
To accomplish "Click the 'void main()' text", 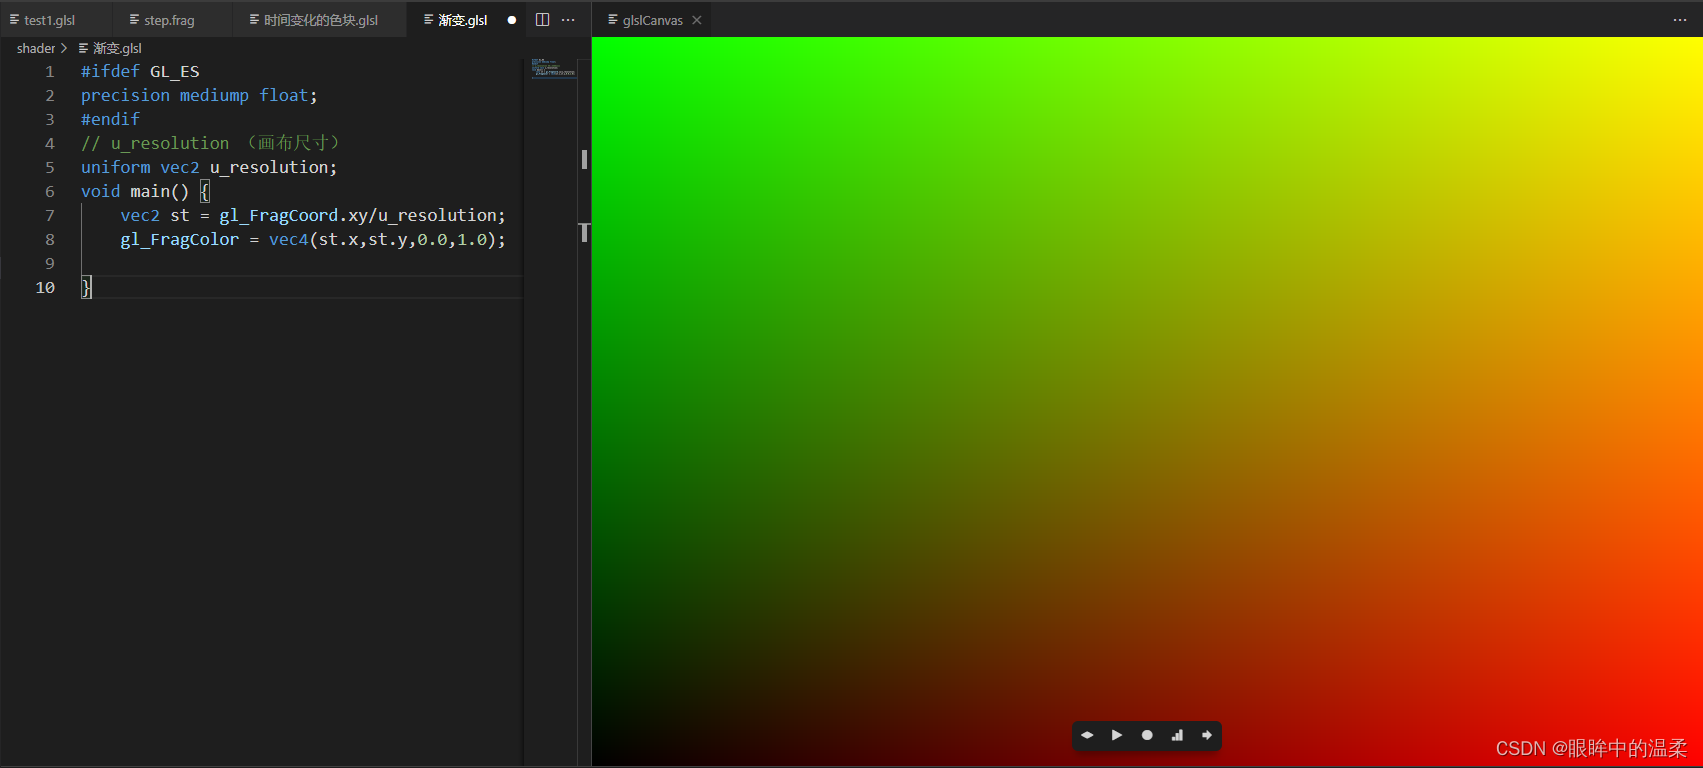I will [135, 192].
